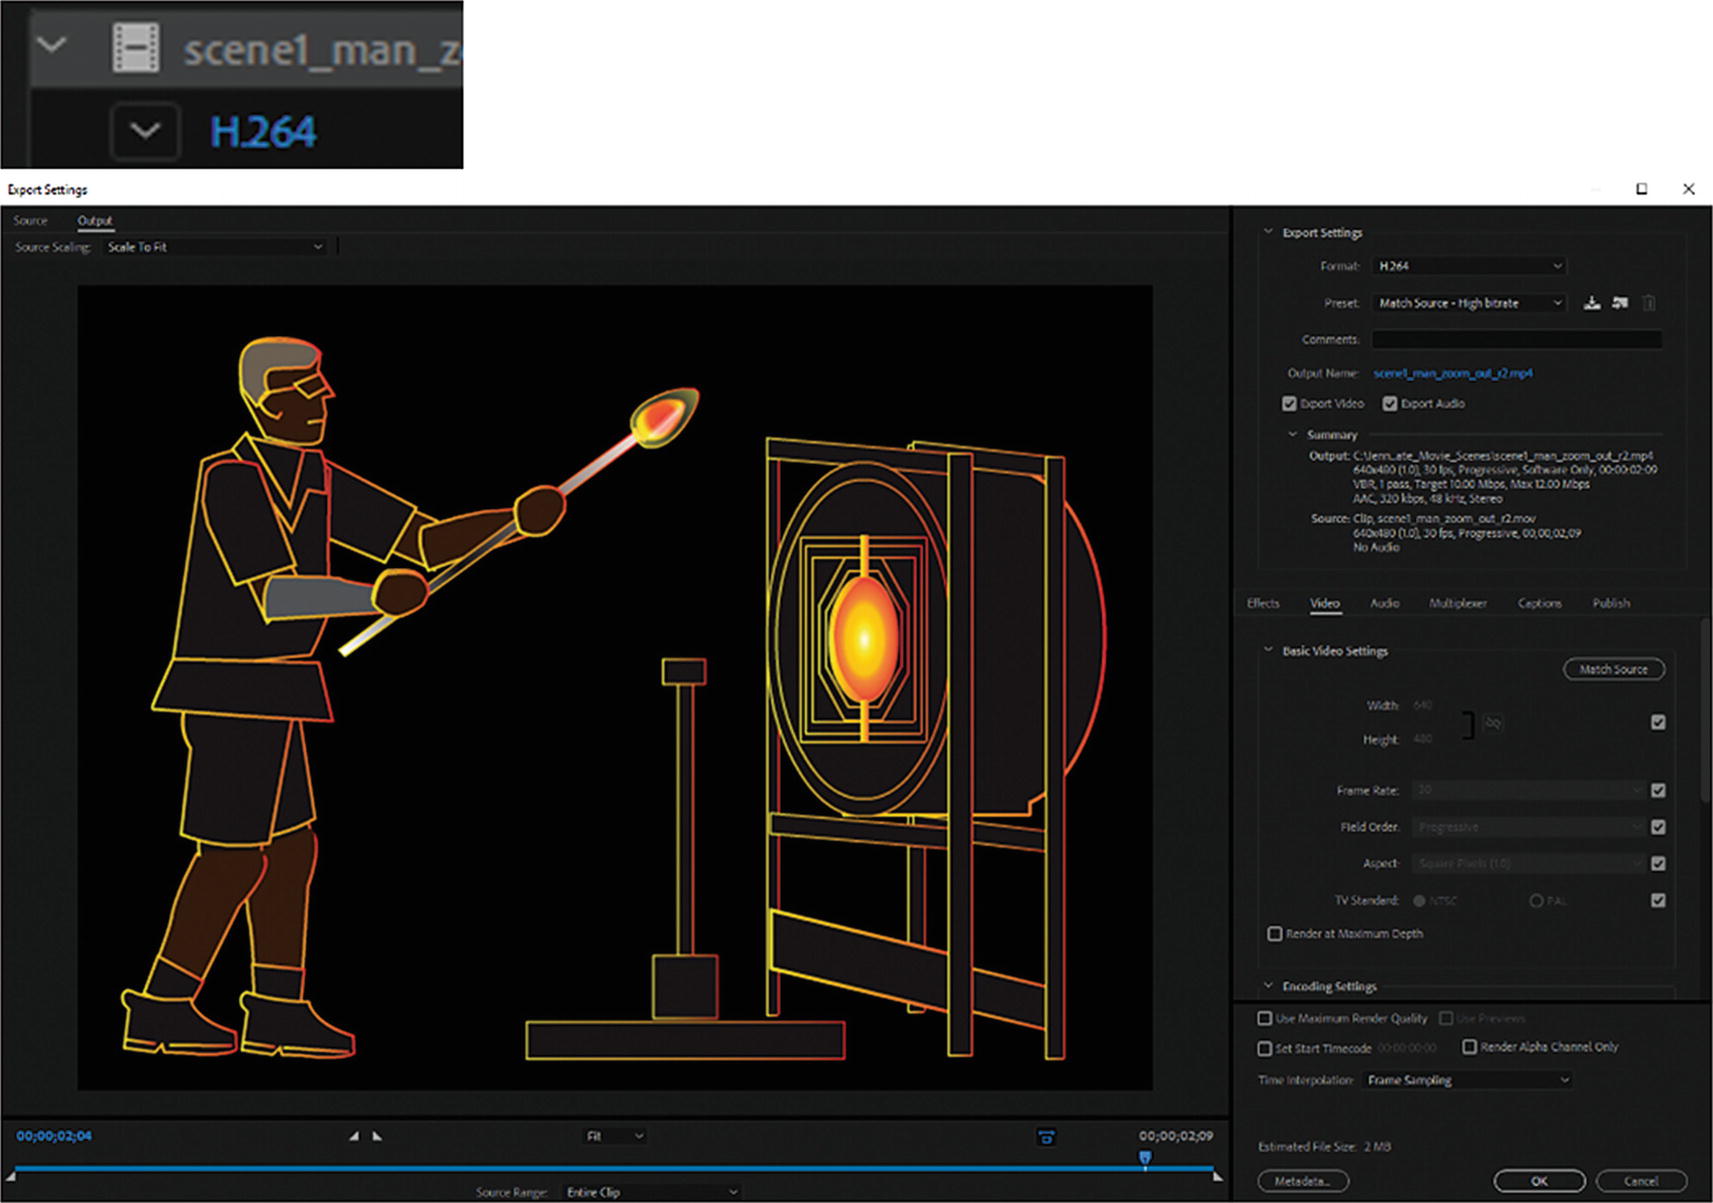Switch to the Audio tab
1713x1203 pixels.
(1384, 603)
